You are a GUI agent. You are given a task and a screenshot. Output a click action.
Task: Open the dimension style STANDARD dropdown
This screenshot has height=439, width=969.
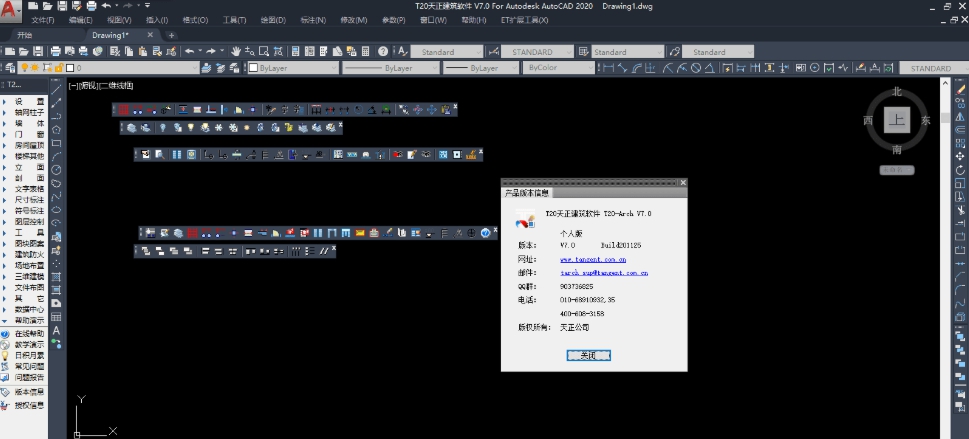(538, 52)
